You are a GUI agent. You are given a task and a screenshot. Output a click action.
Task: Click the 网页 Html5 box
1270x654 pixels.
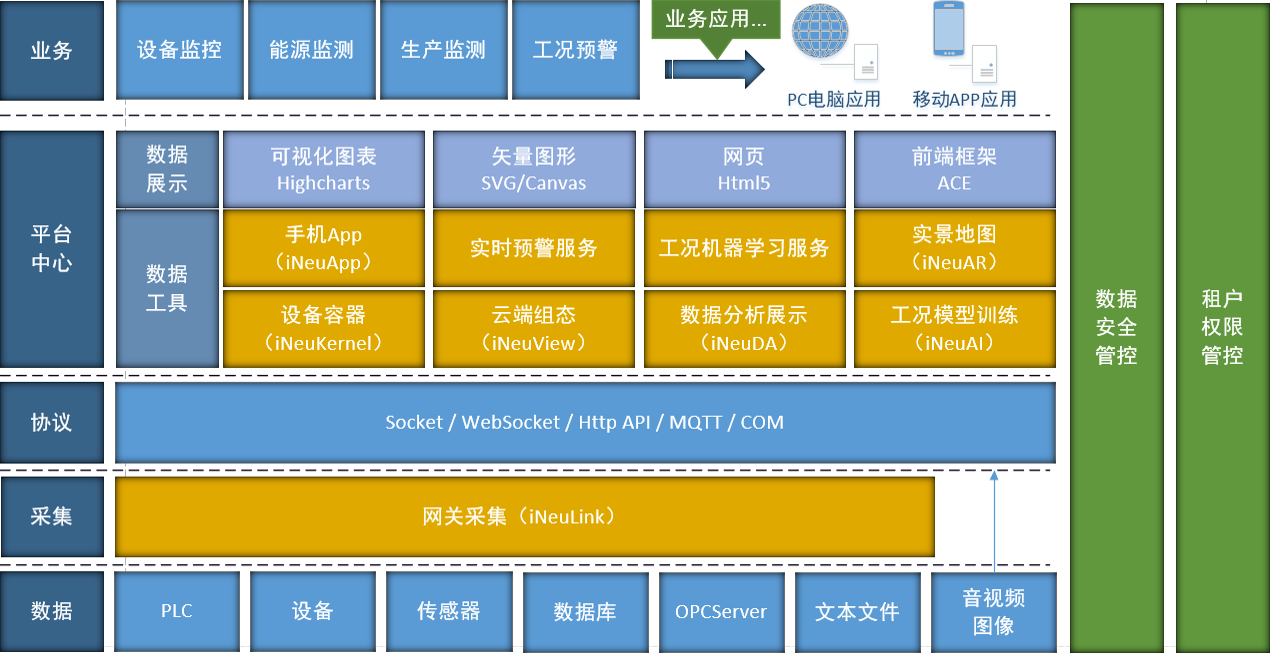click(x=744, y=169)
